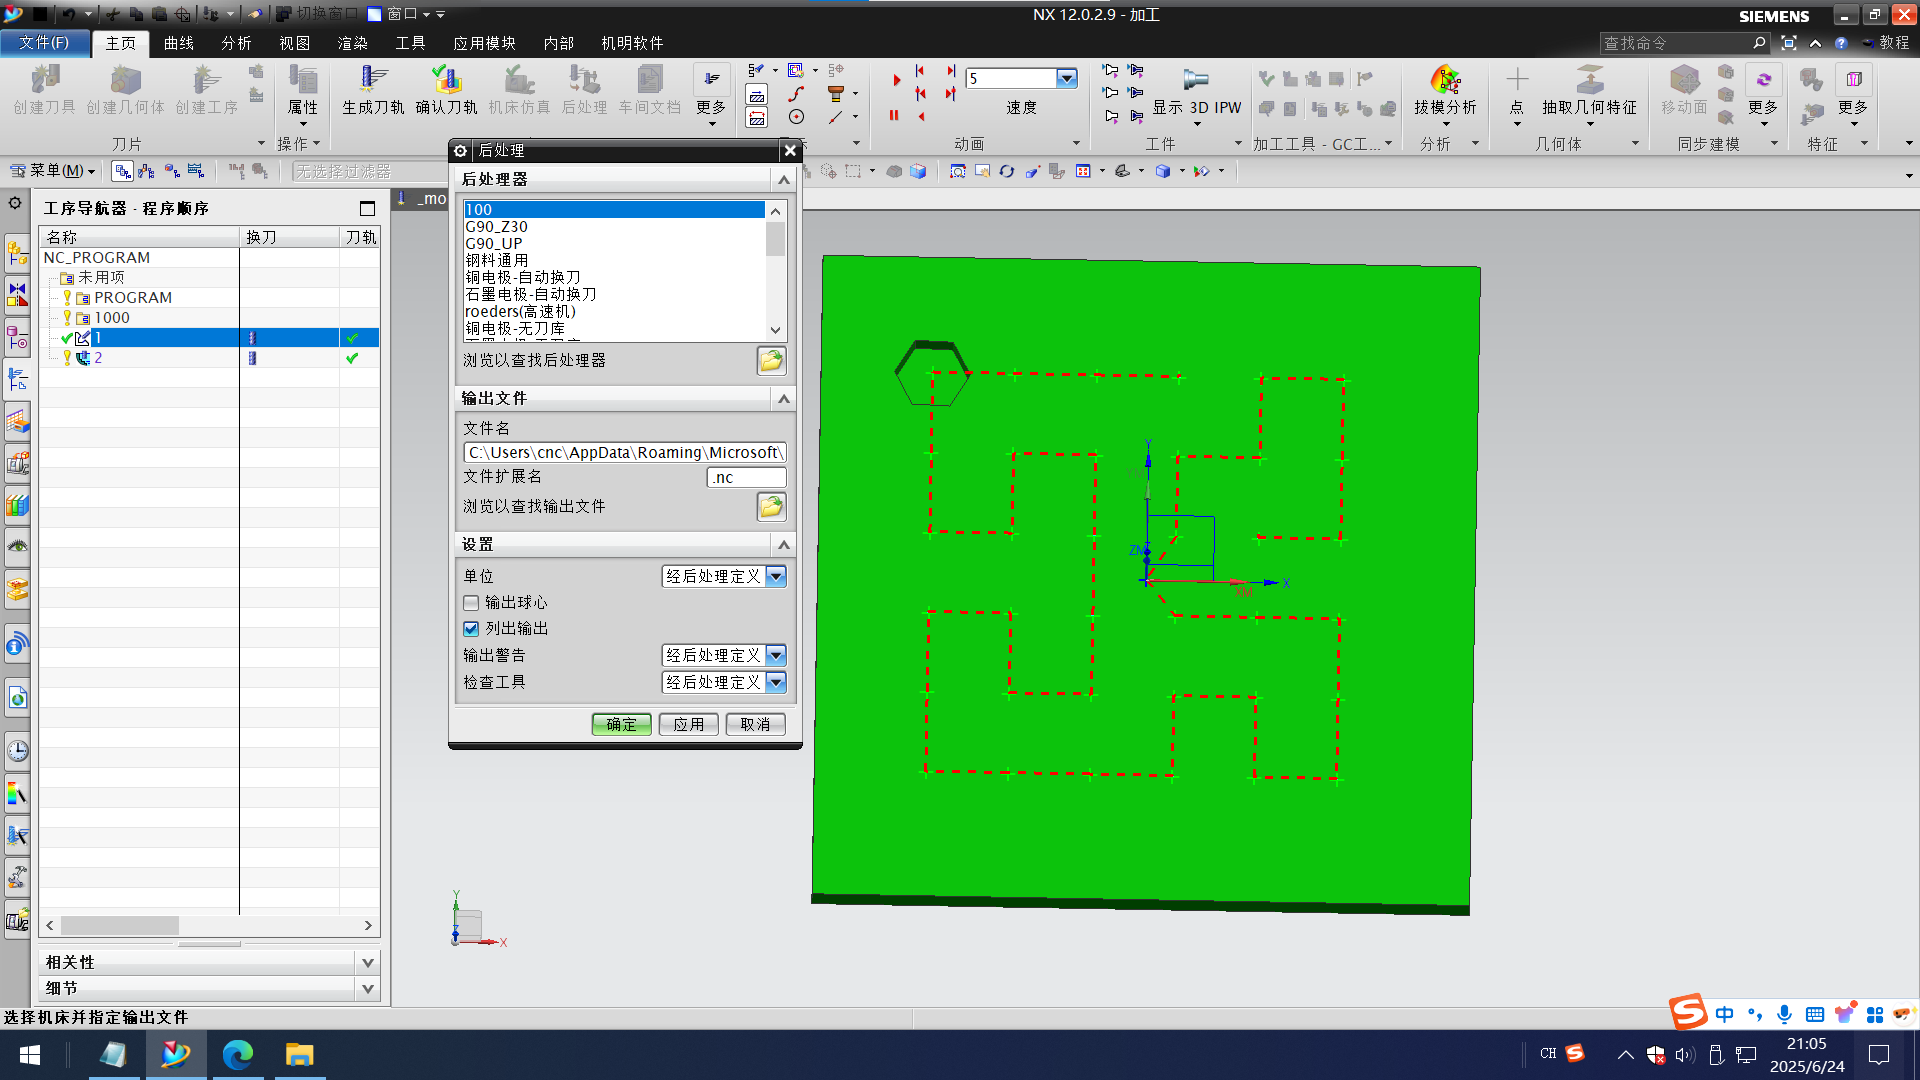The height and width of the screenshot is (1080, 1920).
Task: Open the animation speed dropdown showing 5
Action: 1066,78
